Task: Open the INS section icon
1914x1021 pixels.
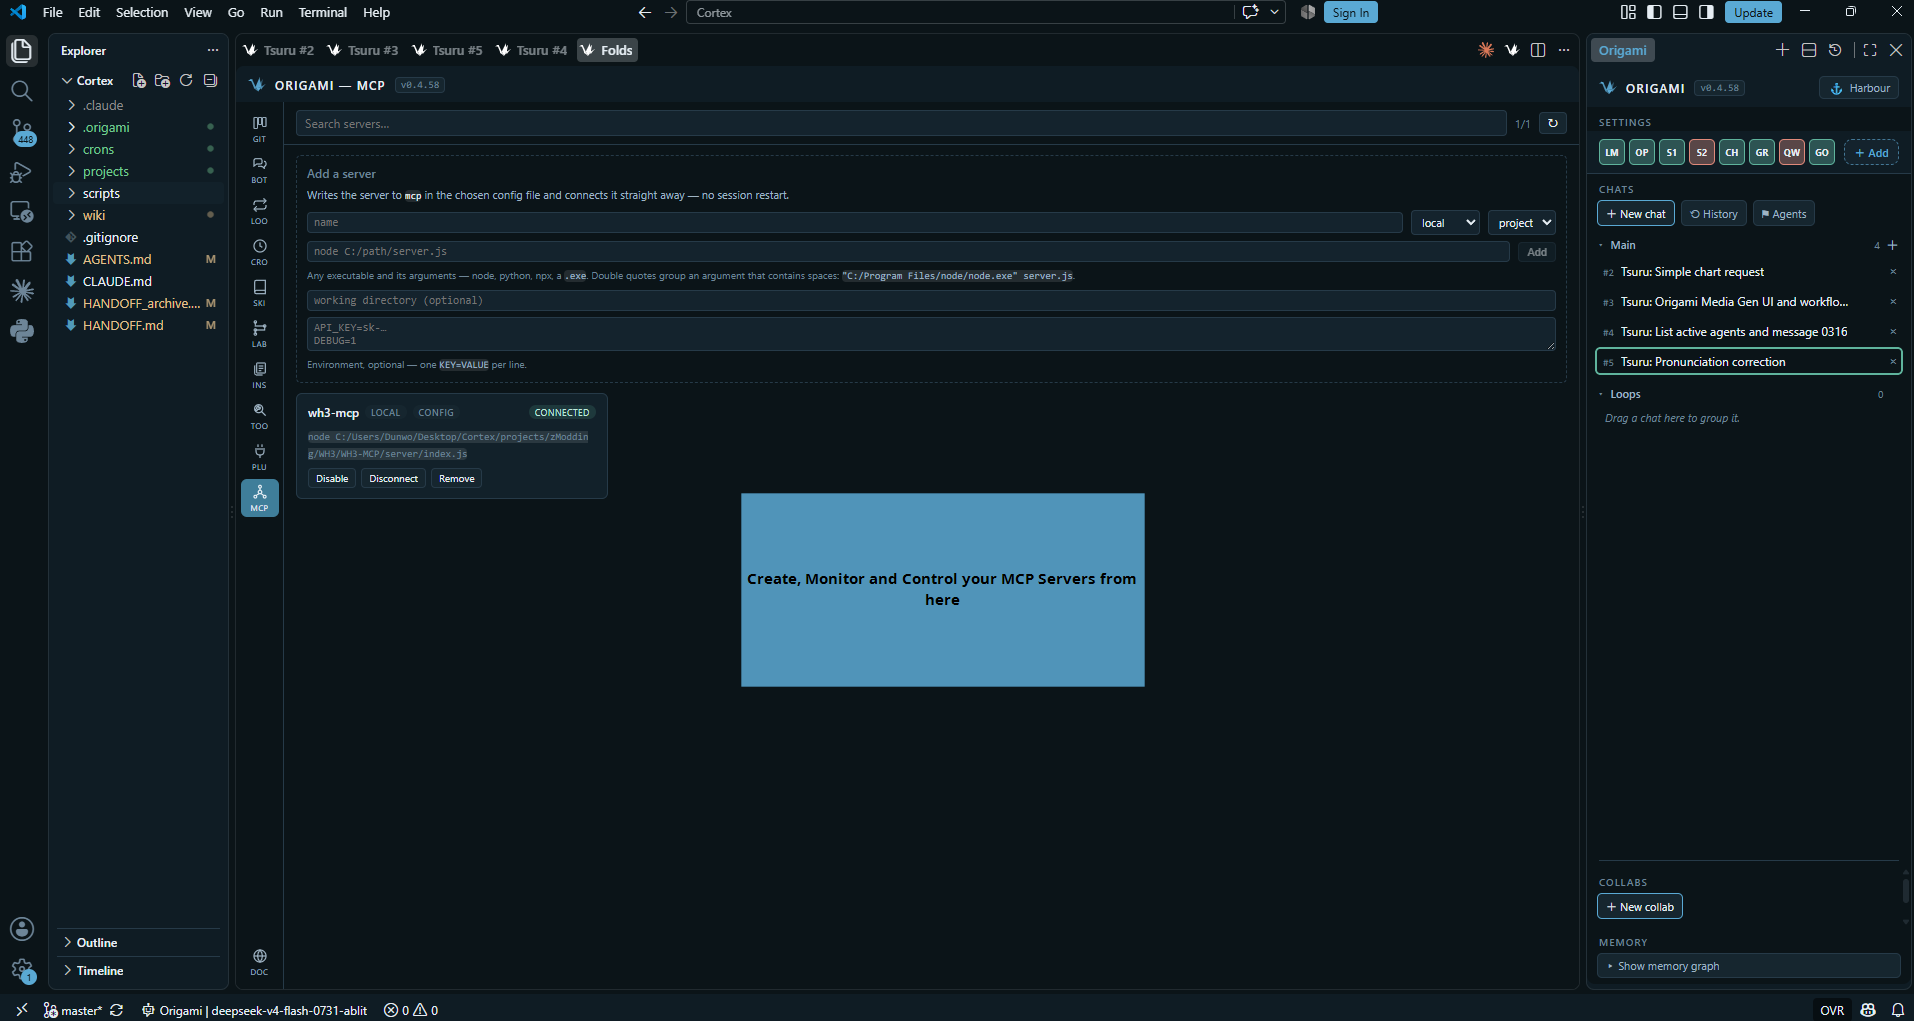Action: pyautogui.click(x=259, y=374)
